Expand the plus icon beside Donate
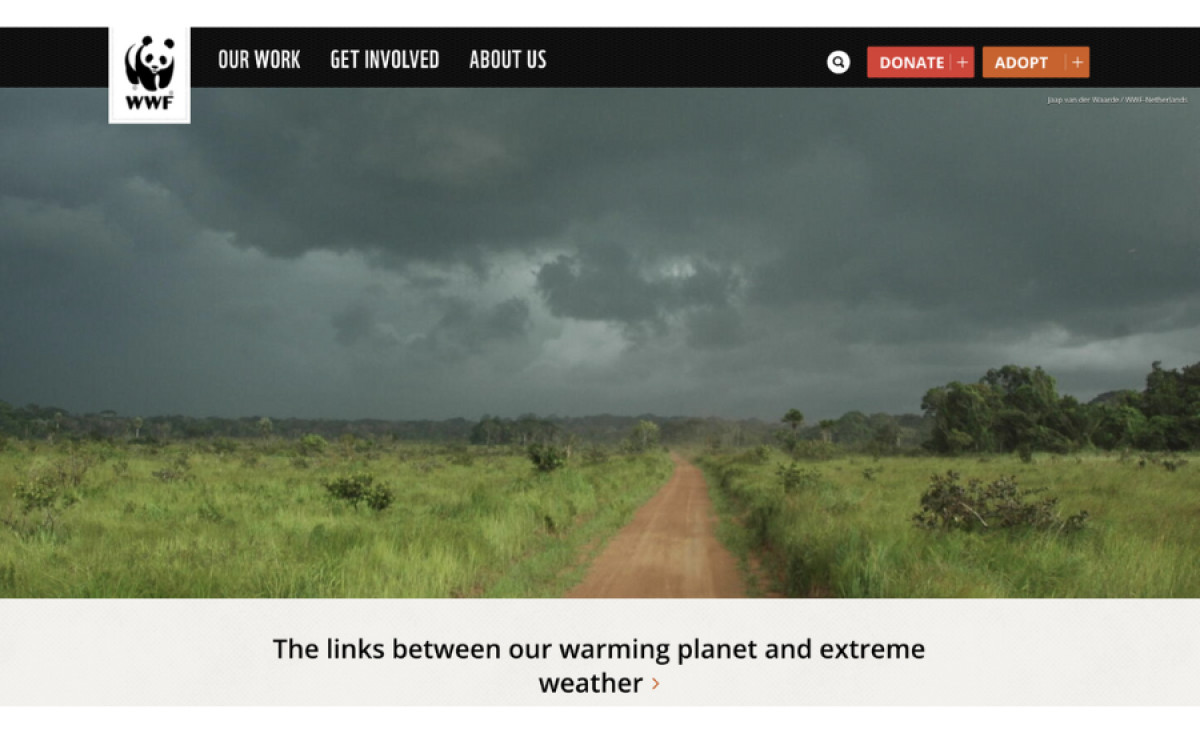Screen dimensions: 1200x733 962,62
